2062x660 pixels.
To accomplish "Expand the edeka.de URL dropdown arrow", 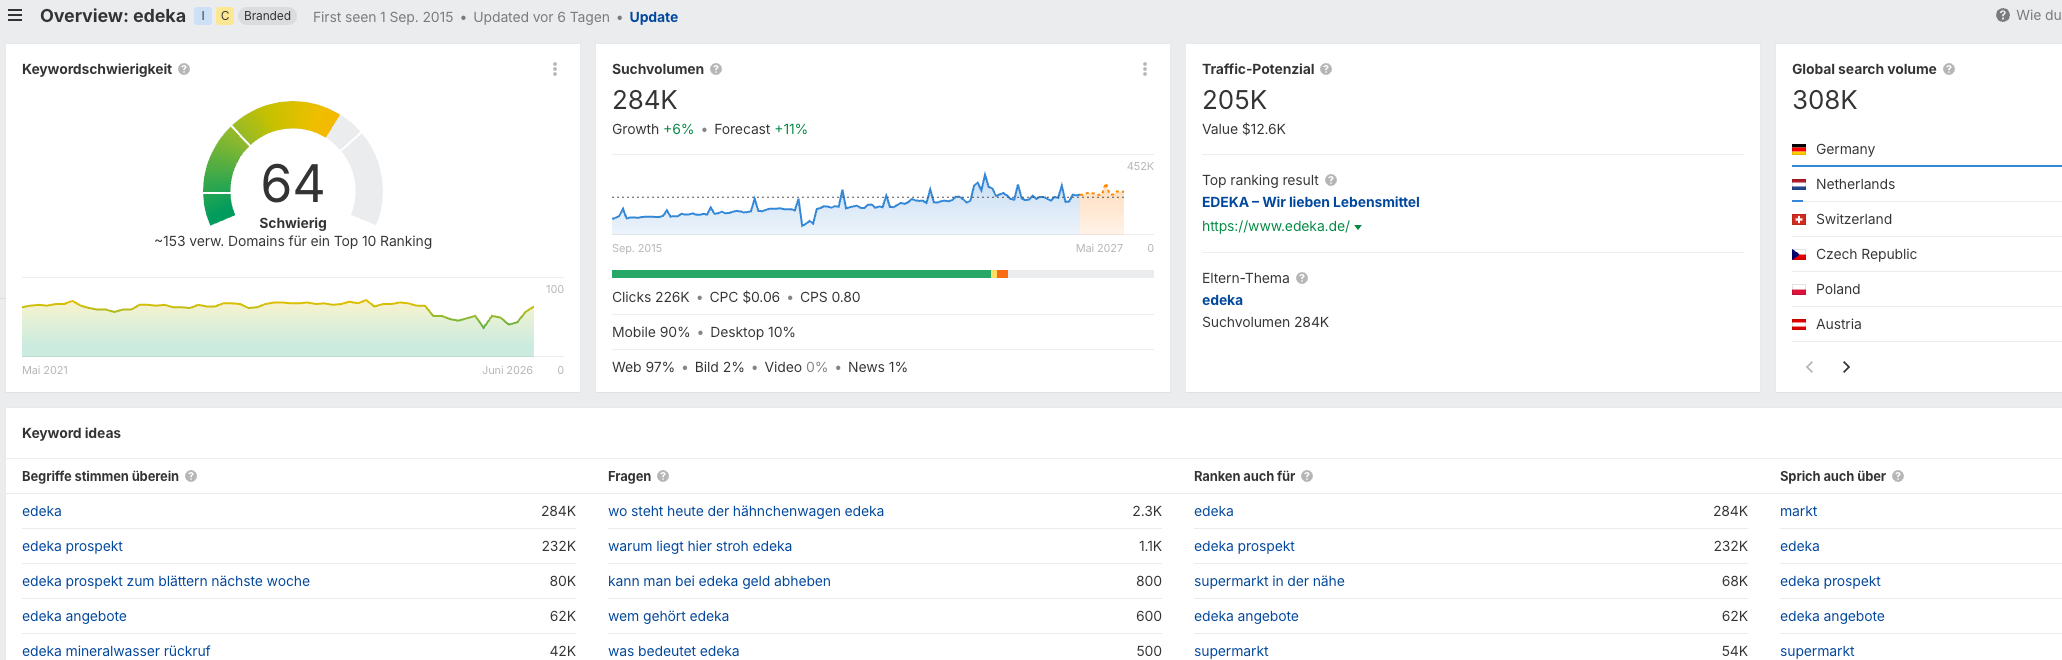I will tap(1358, 227).
